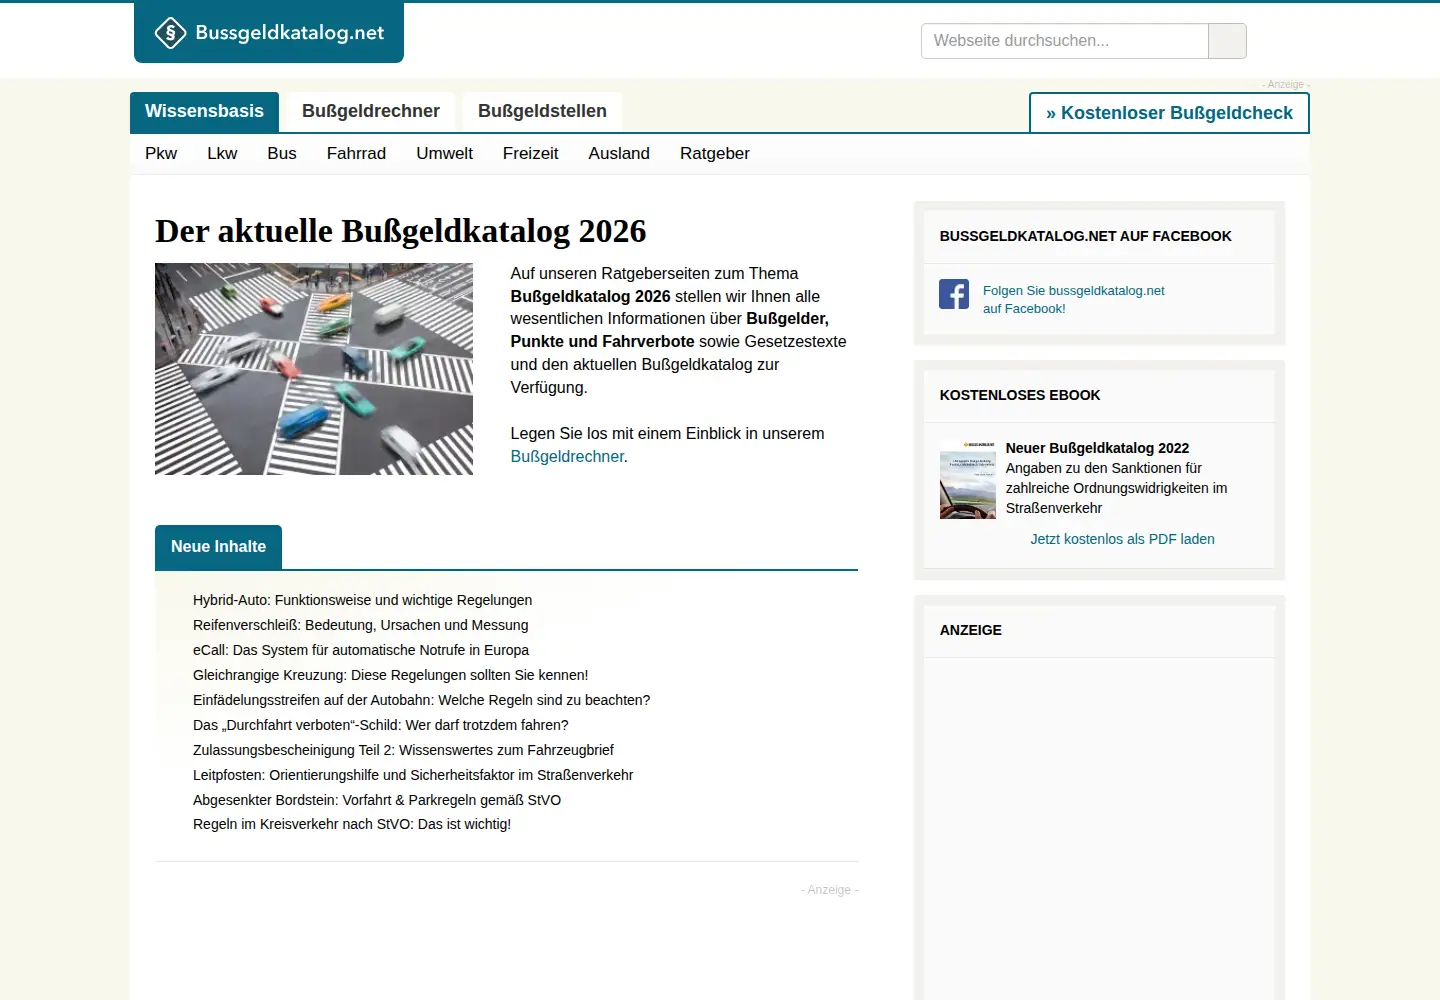Click the Facebook logo icon

[954, 294]
